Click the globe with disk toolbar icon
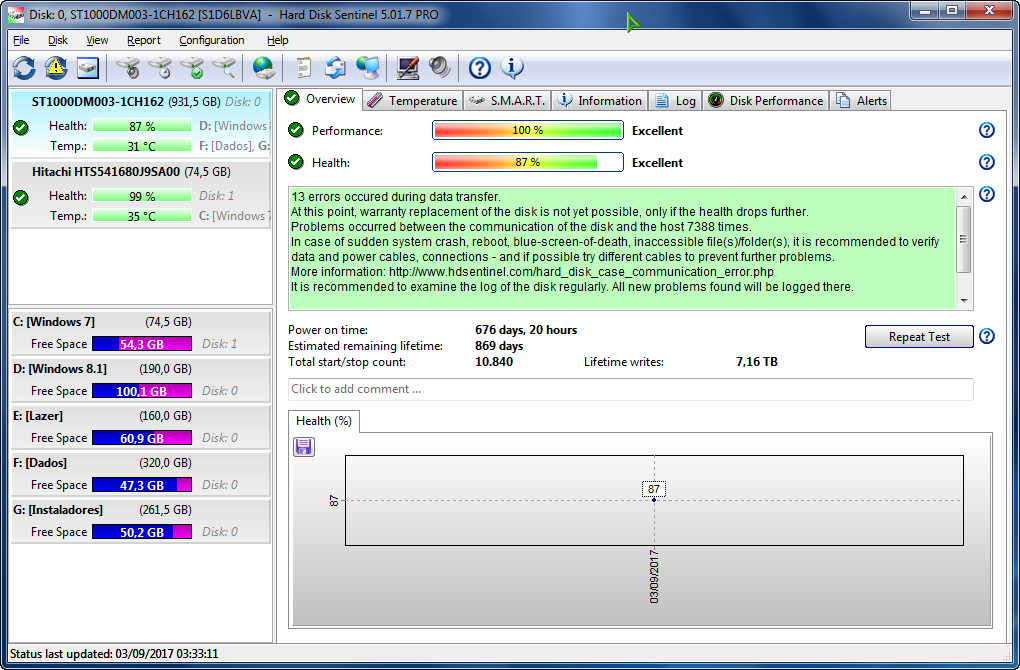1020x670 pixels. 263,68
